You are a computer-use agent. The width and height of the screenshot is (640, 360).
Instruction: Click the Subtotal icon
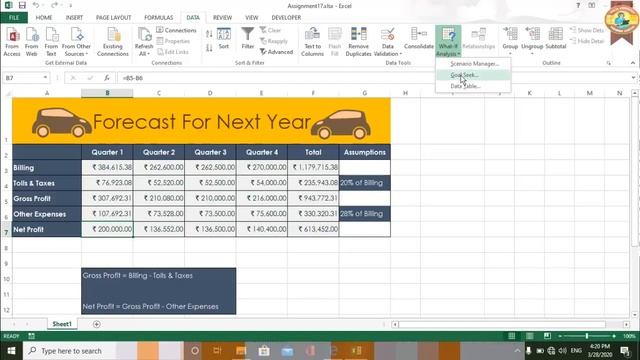pyautogui.click(x=556, y=34)
